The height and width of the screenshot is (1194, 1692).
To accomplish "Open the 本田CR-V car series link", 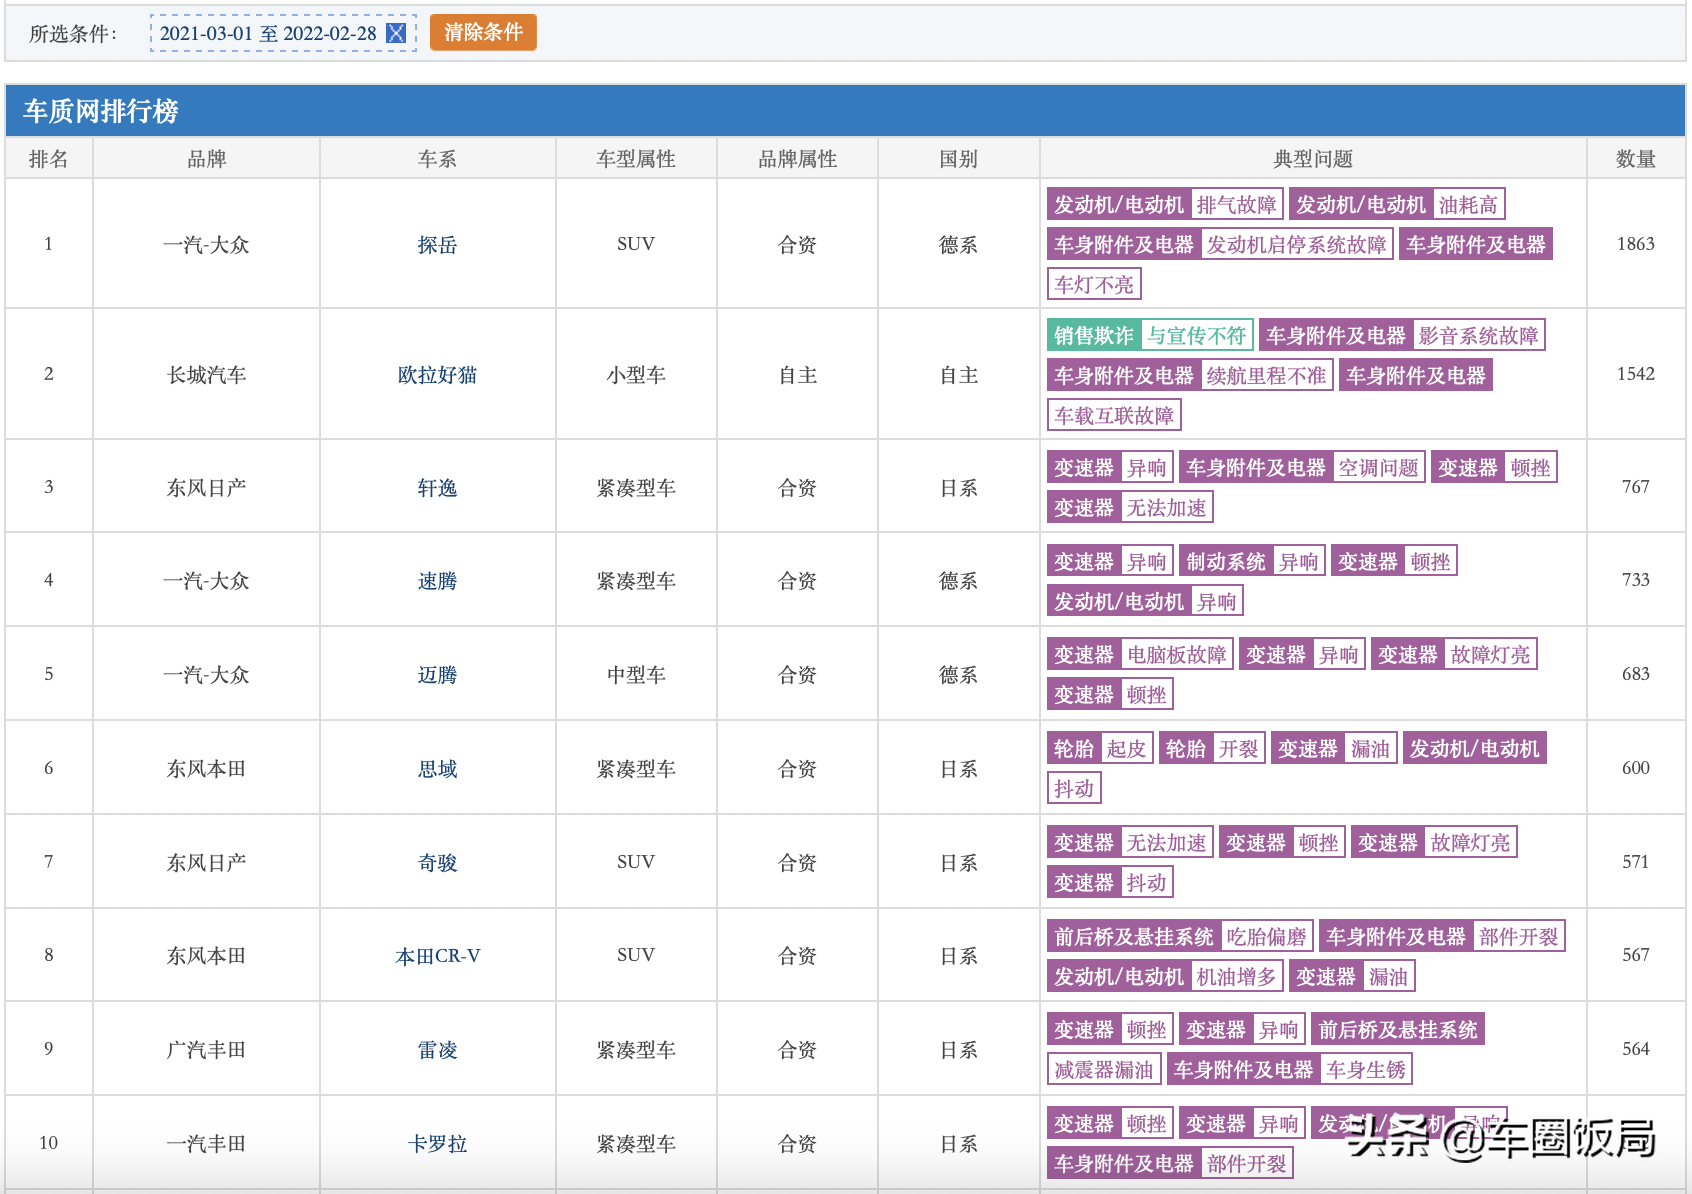I will 437,956.
